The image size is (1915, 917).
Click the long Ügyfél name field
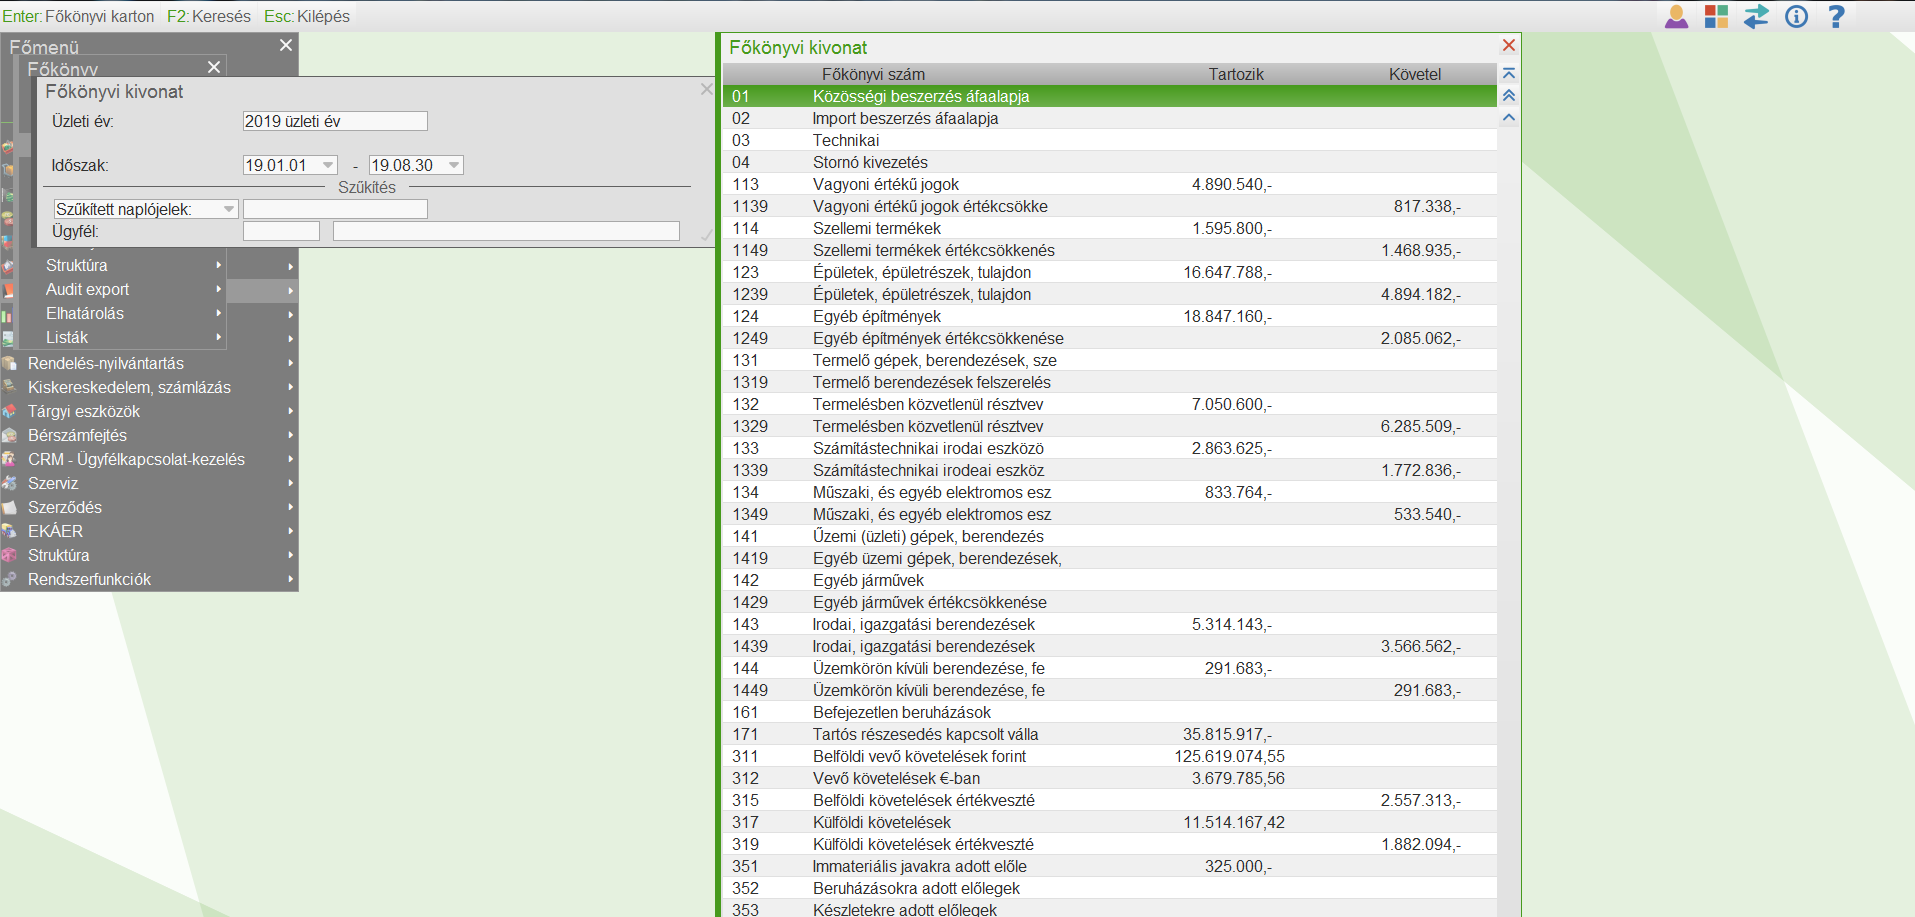pyautogui.click(x=506, y=231)
